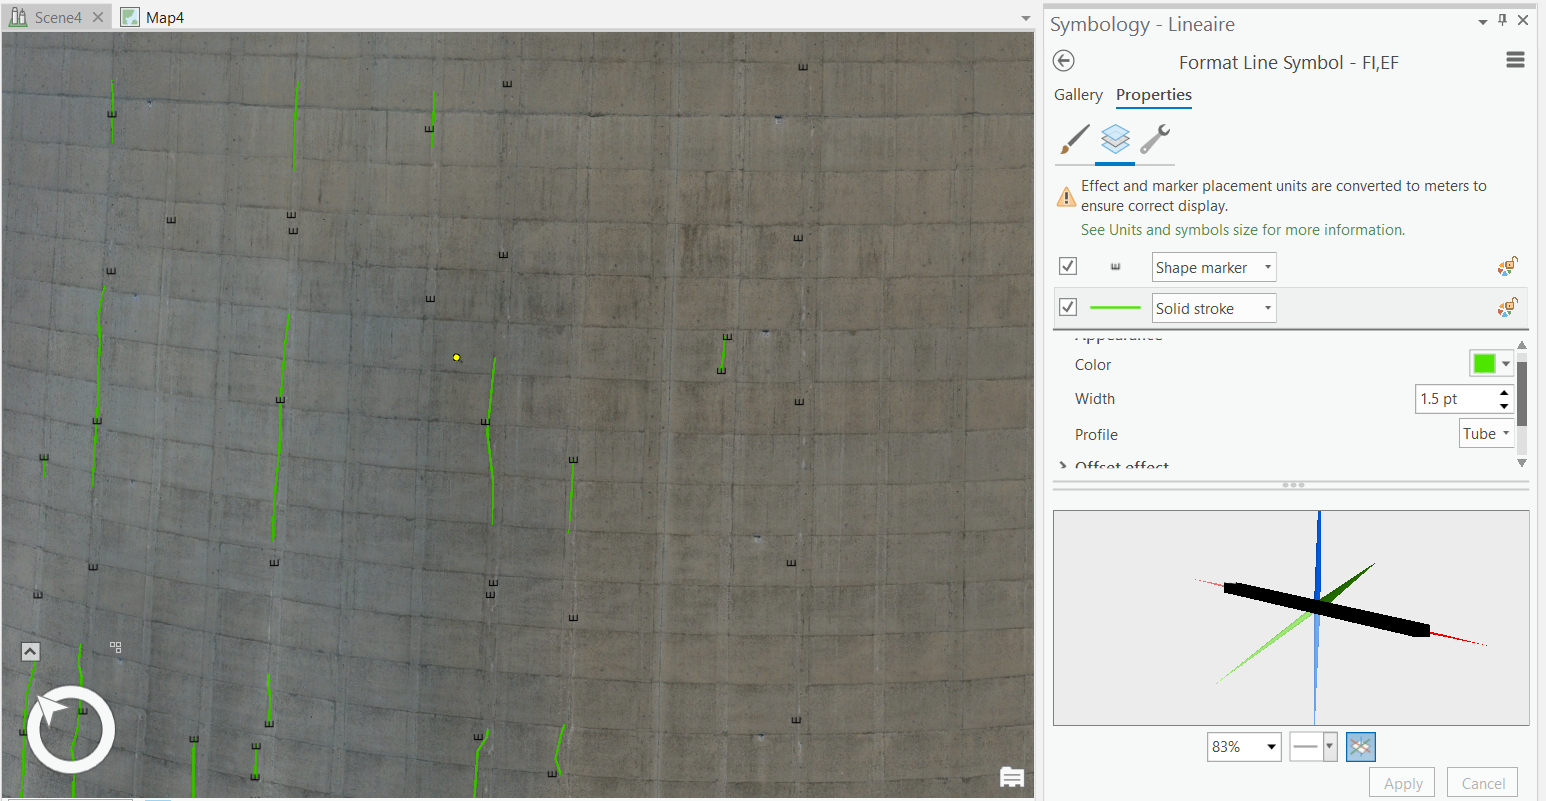
Task: Click the 'Profile' property label
Action: tap(1096, 435)
